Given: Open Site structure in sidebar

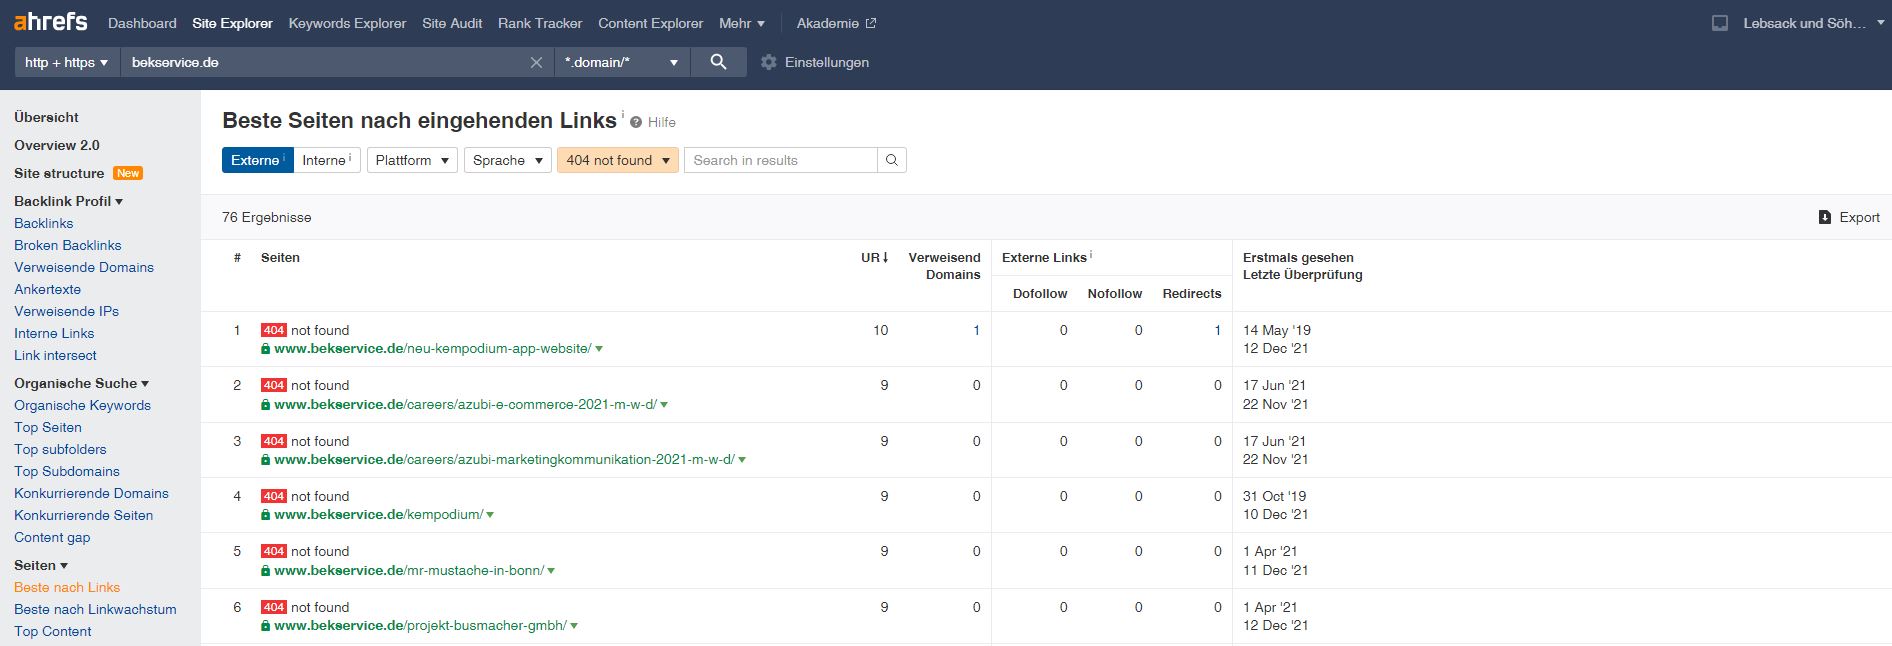Looking at the screenshot, I should point(59,173).
